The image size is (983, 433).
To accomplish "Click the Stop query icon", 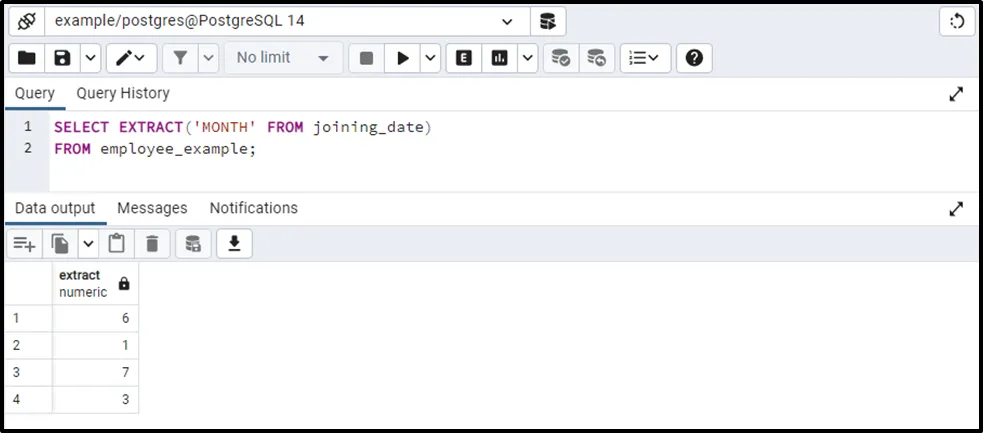I will pos(366,58).
